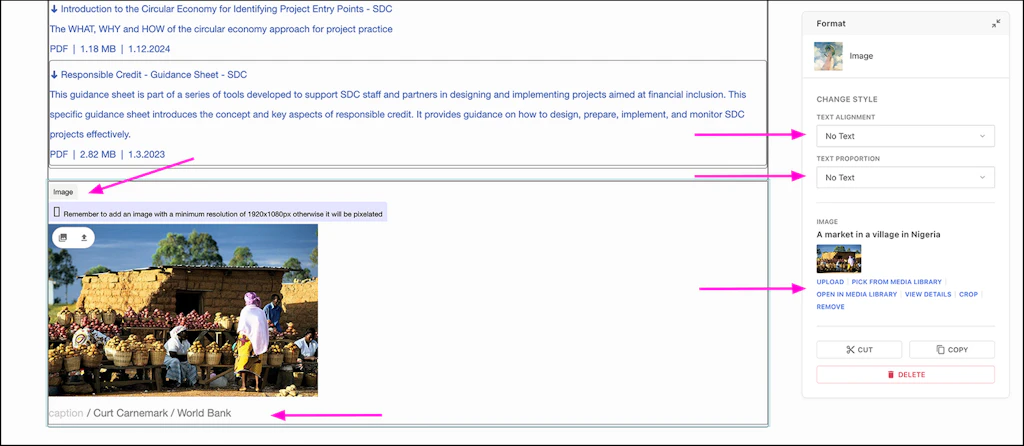Click the download arrow before Responsible Credit
Image resolution: width=1024 pixels, height=446 pixels.
pyautogui.click(x=54, y=74)
